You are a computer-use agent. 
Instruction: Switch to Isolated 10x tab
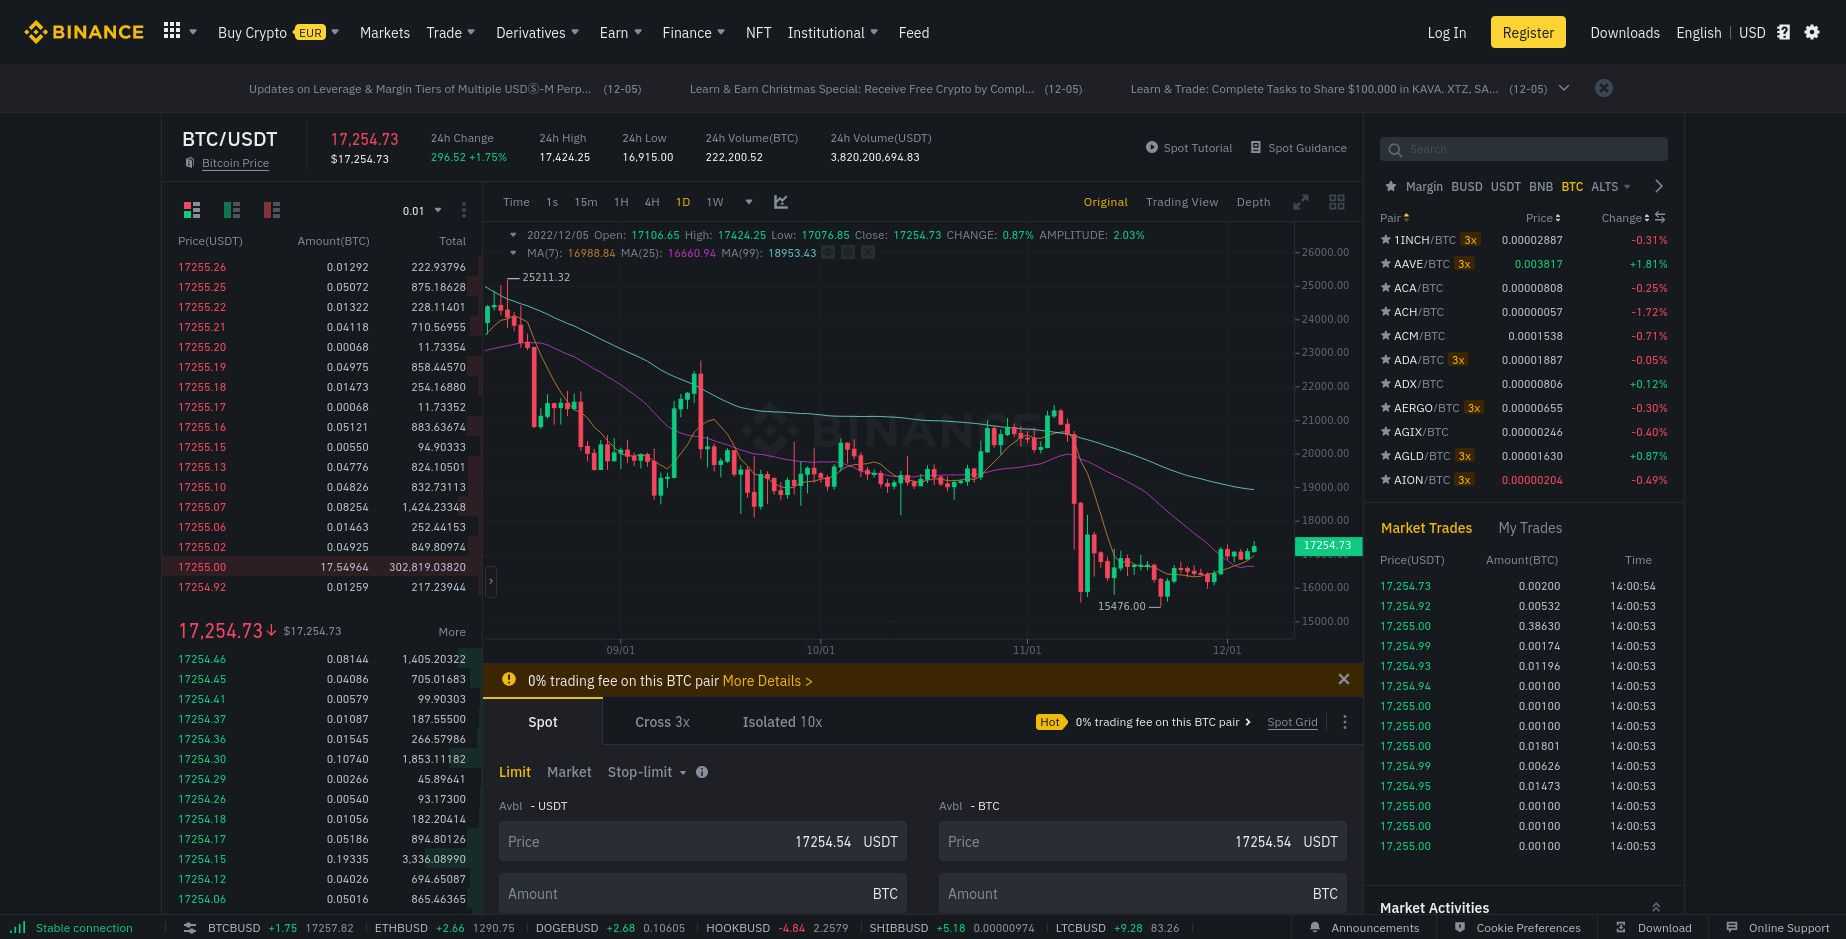tap(782, 722)
